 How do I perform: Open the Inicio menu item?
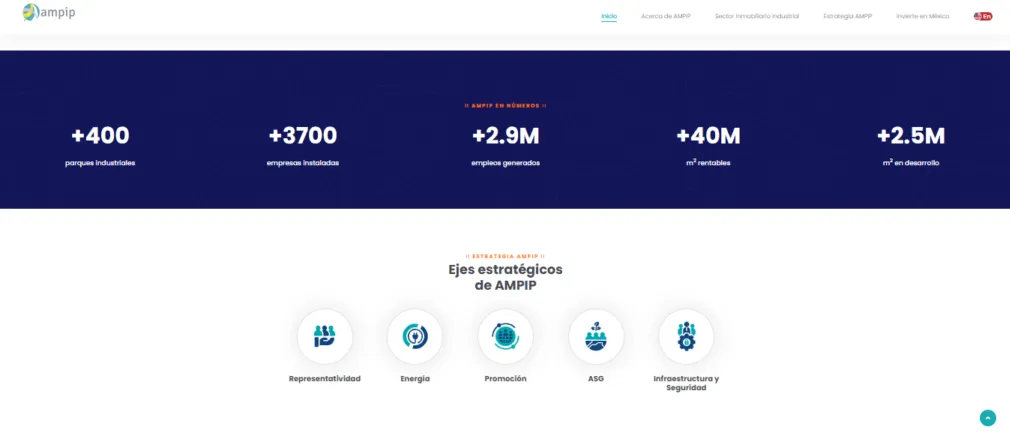[x=609, y=16]
